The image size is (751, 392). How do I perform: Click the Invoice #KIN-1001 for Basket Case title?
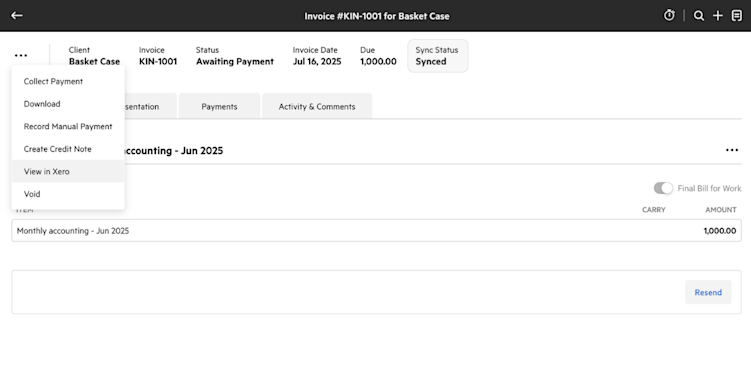pos(377,16)
